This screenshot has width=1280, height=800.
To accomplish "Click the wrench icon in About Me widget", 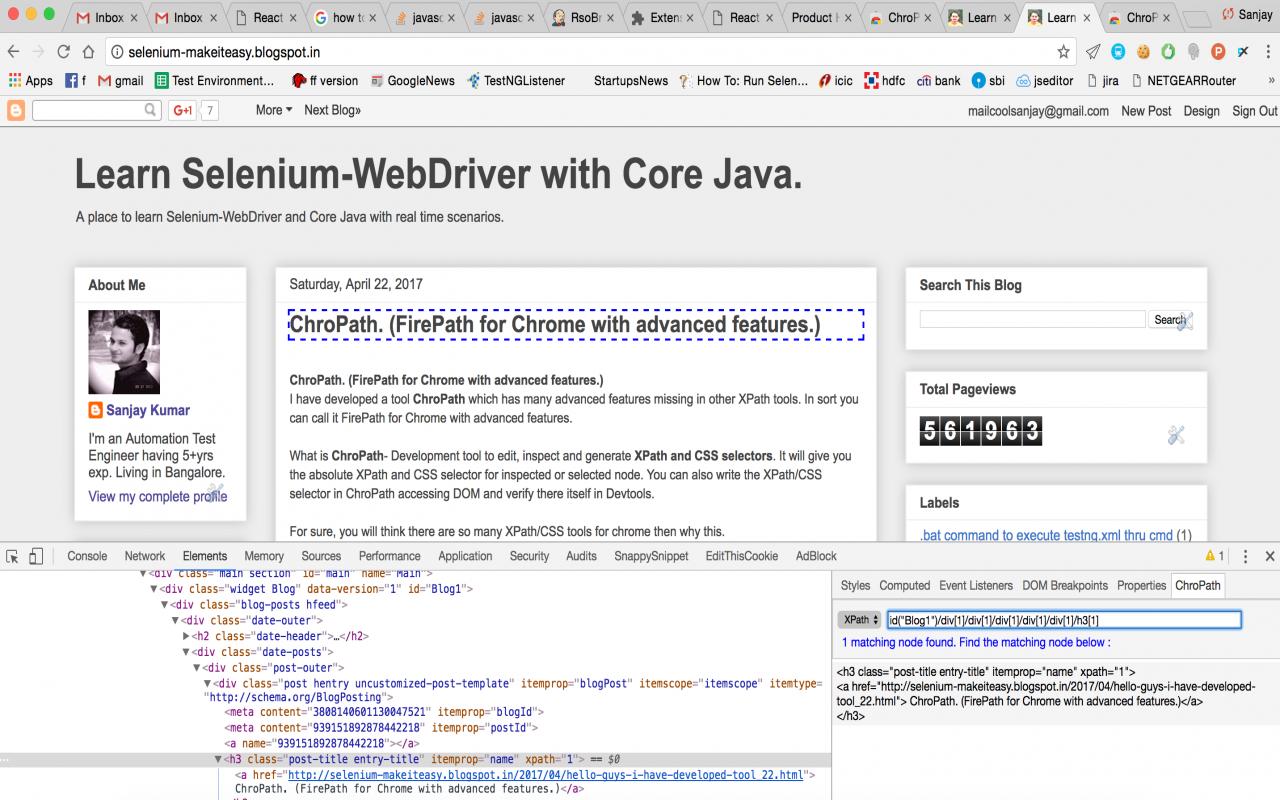I will [x=215, y=491].
